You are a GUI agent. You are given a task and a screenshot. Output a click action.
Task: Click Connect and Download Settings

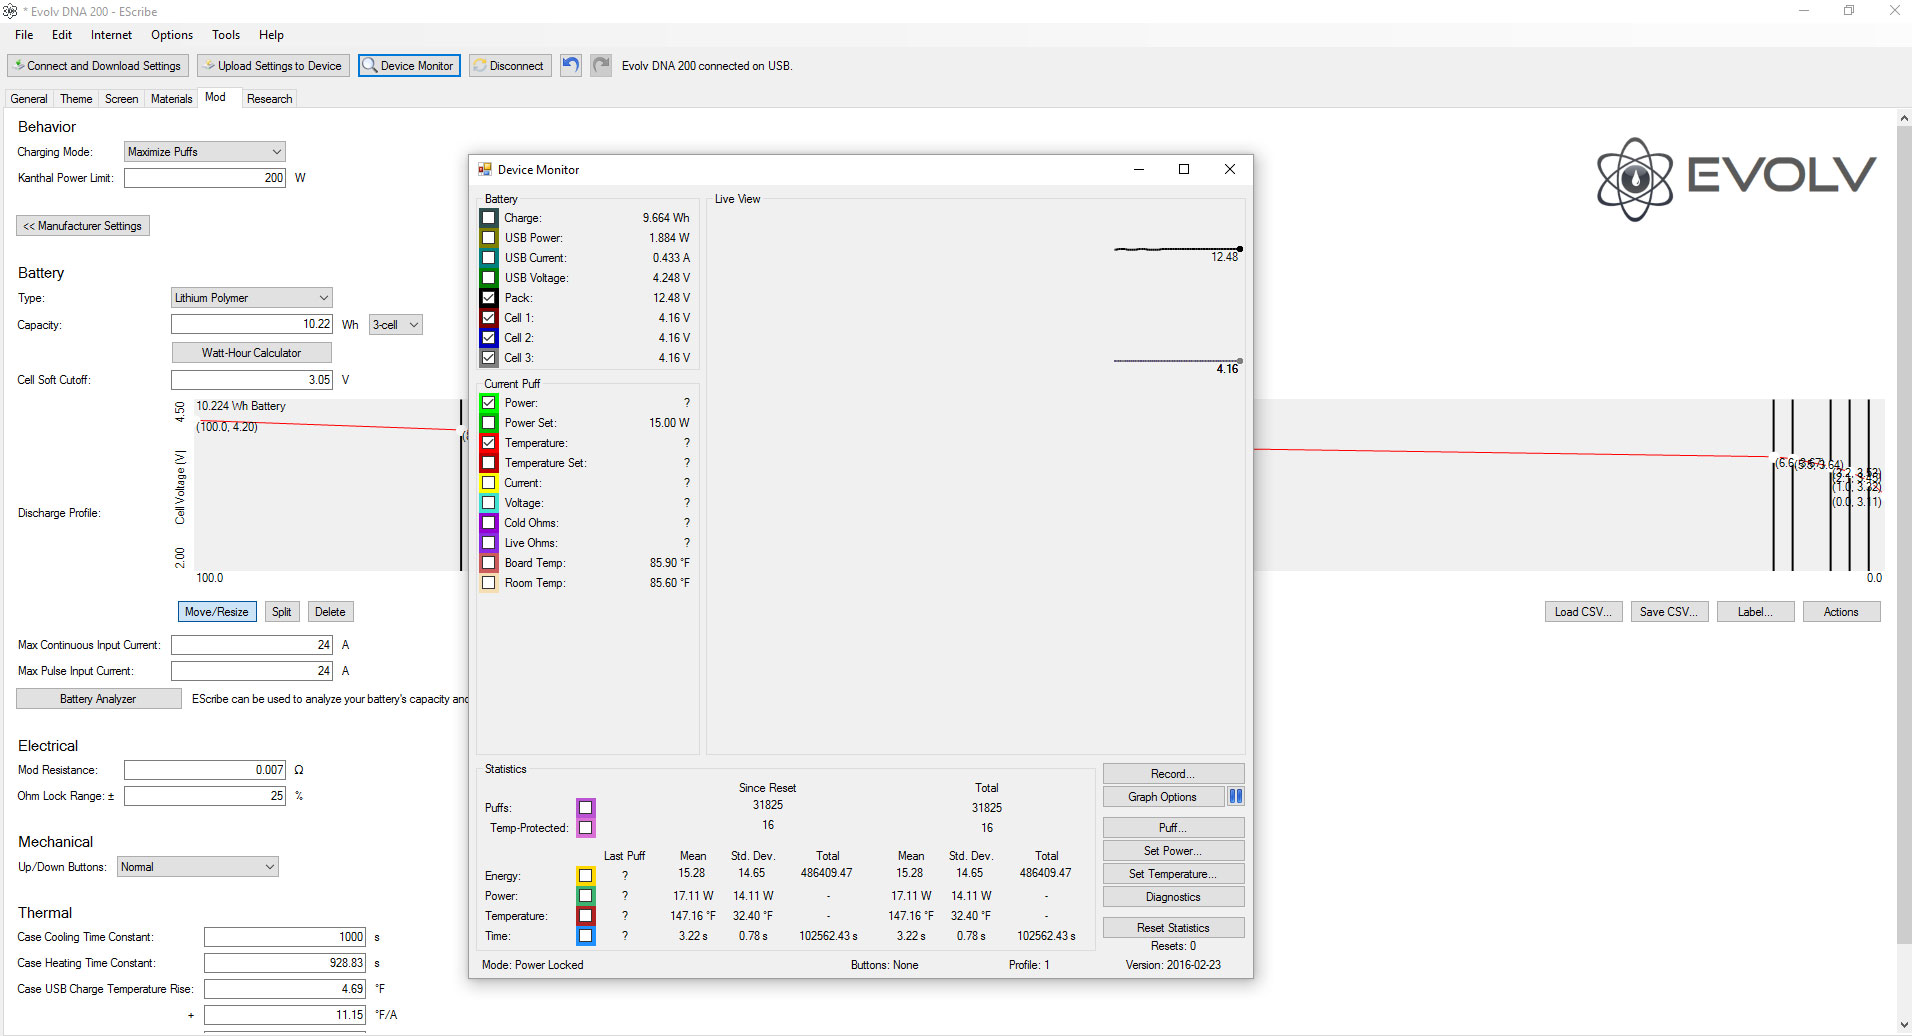[98, 66]
